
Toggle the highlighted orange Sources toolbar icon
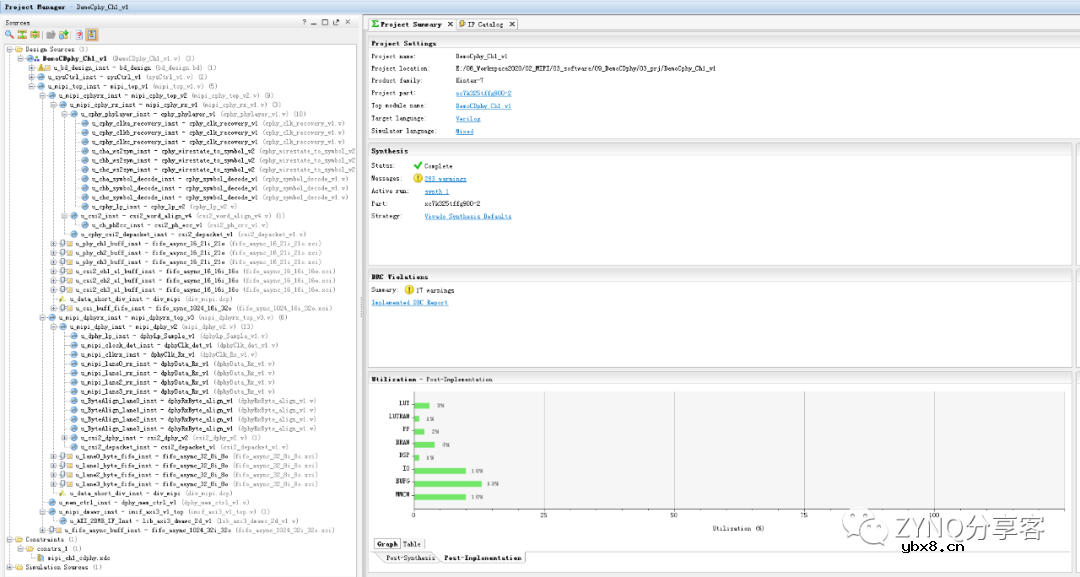pyautogui.click(x=92, y=35)
